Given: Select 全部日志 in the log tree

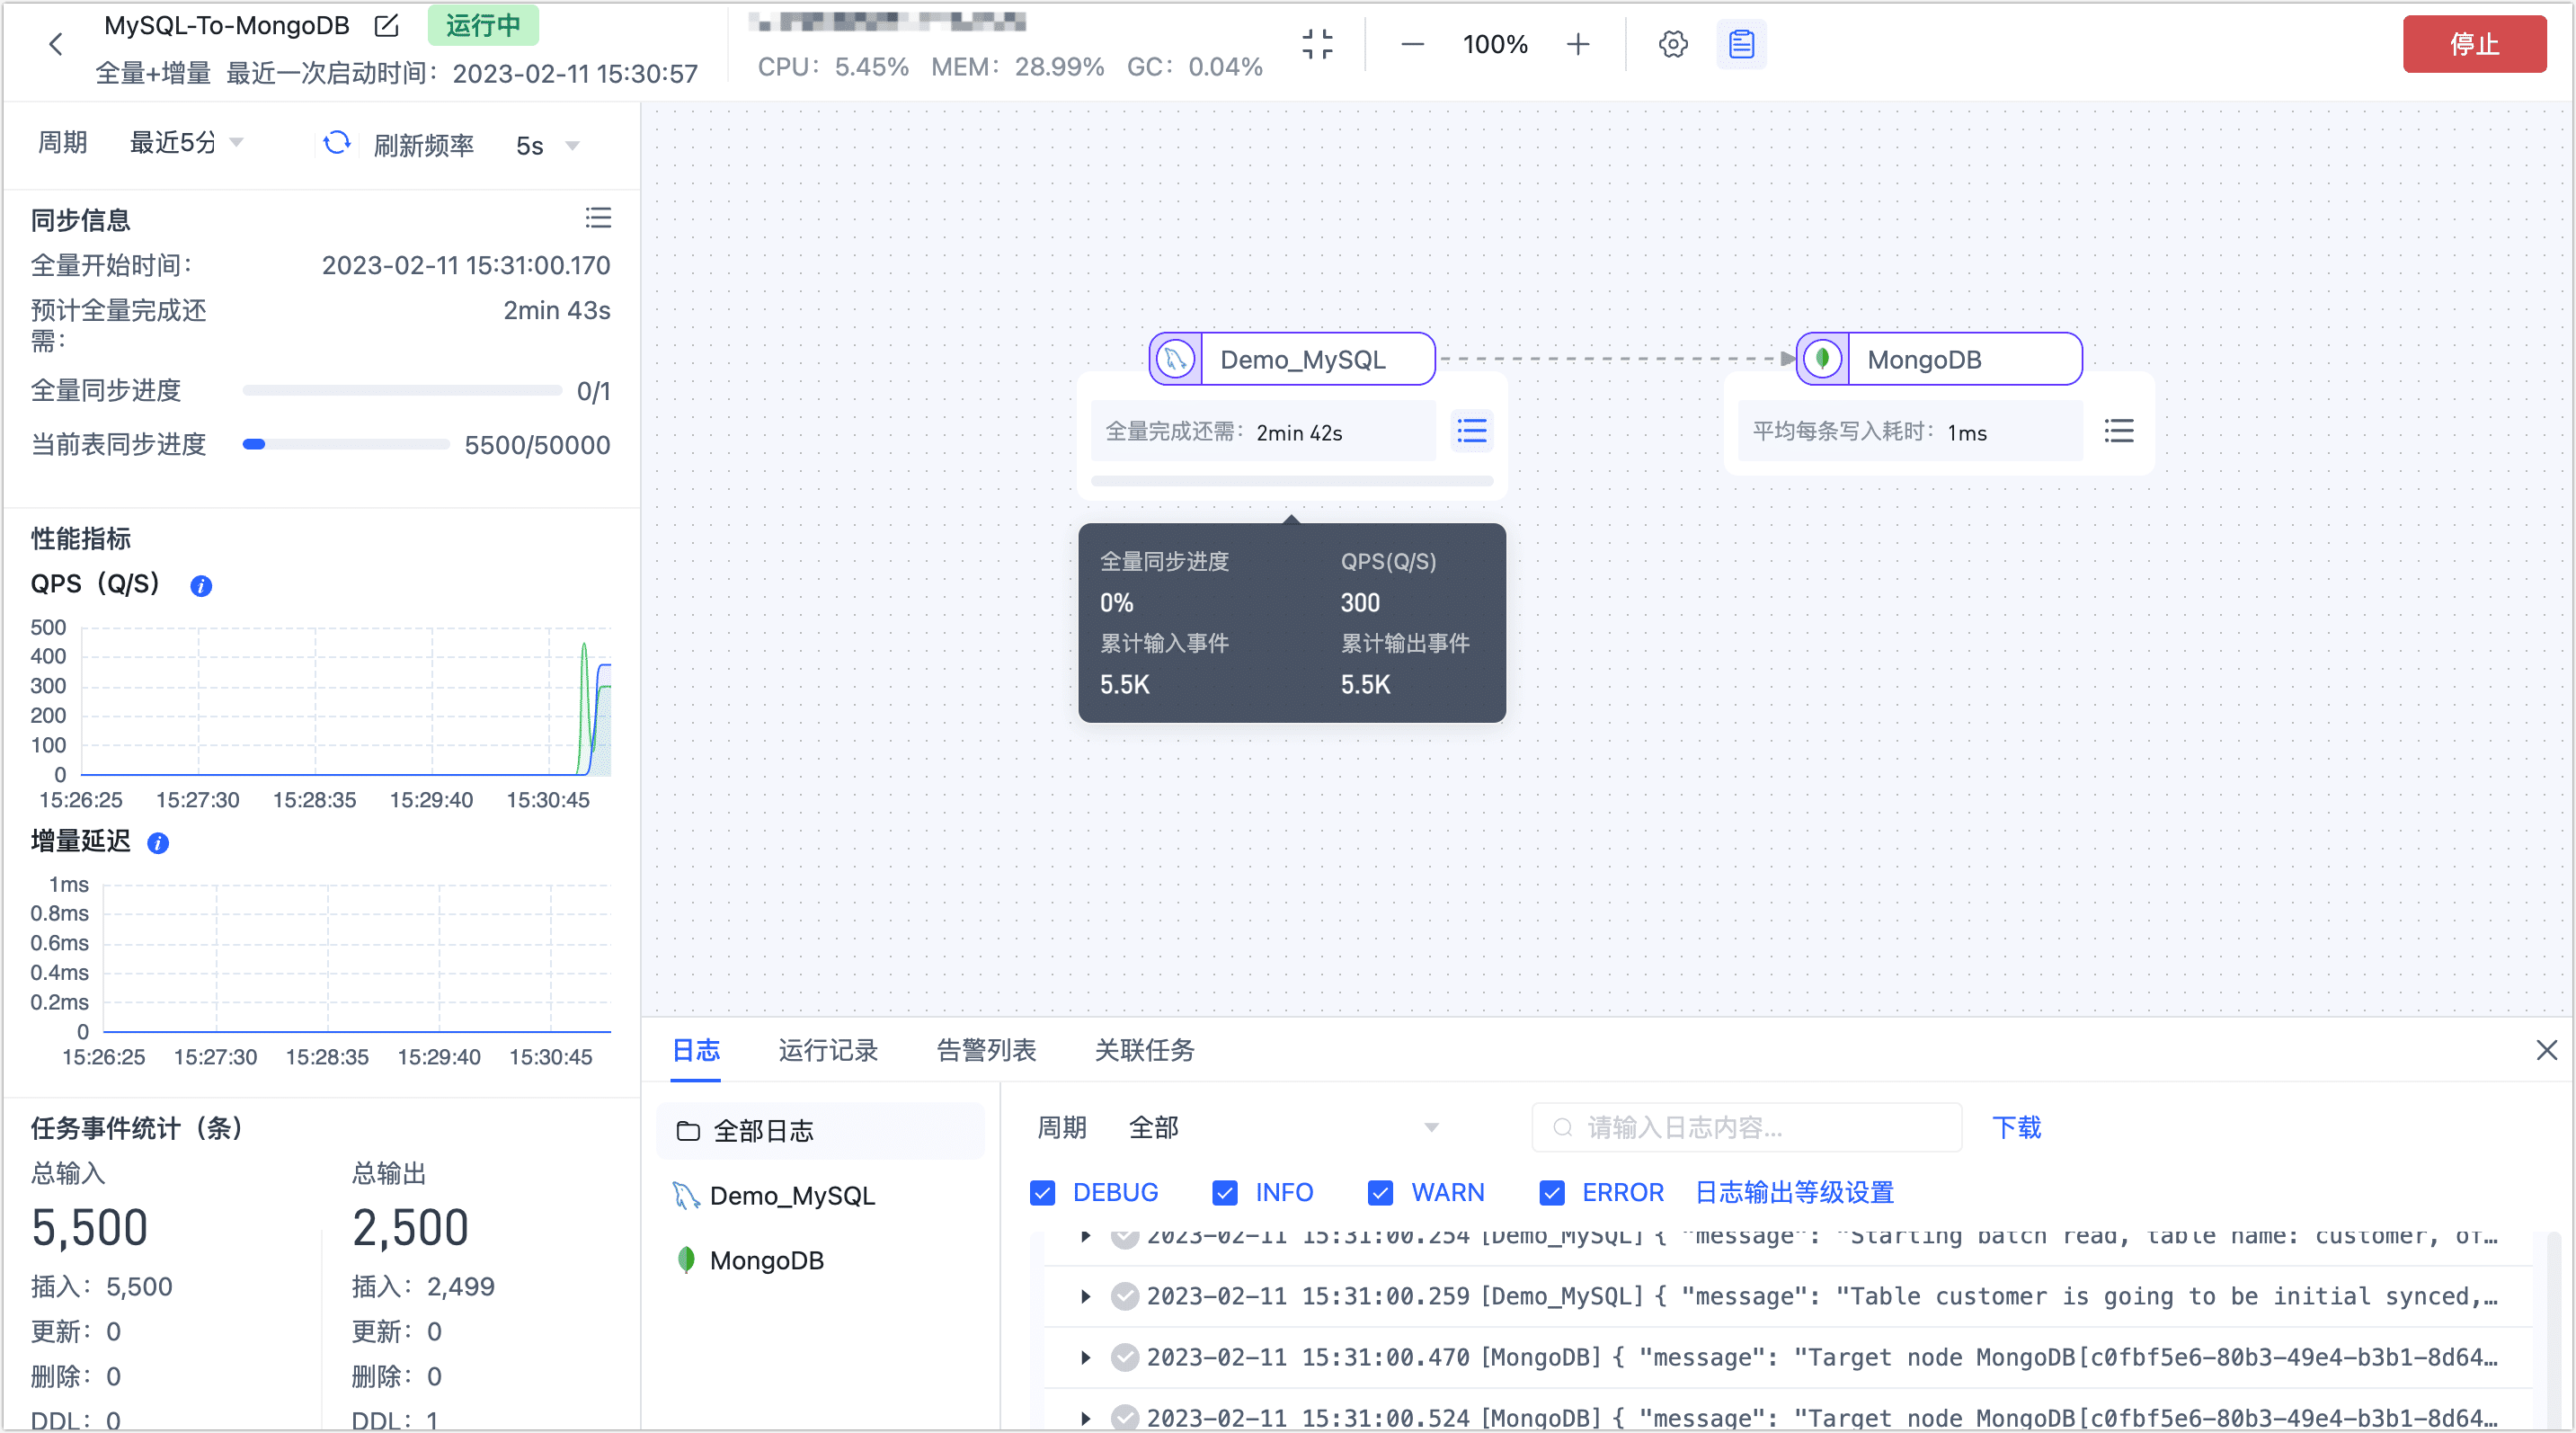Looking at the screenshot, I should 821,1130.
